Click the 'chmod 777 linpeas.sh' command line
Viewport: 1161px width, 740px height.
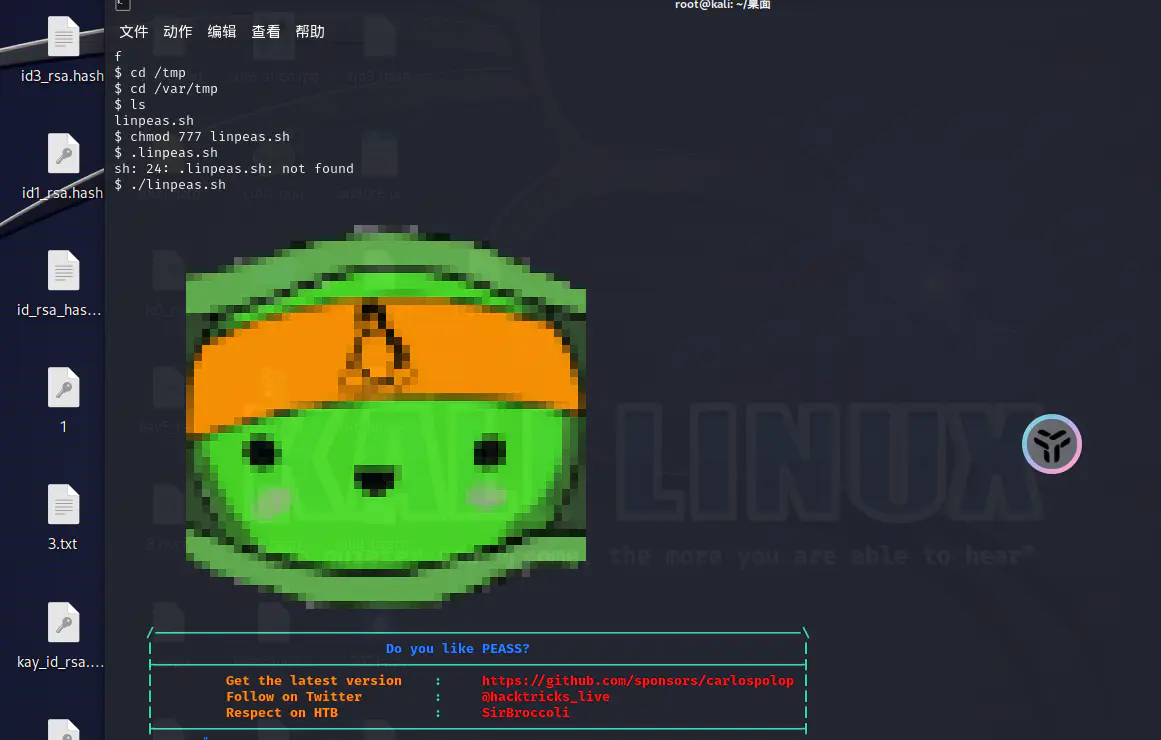(202, 136)
